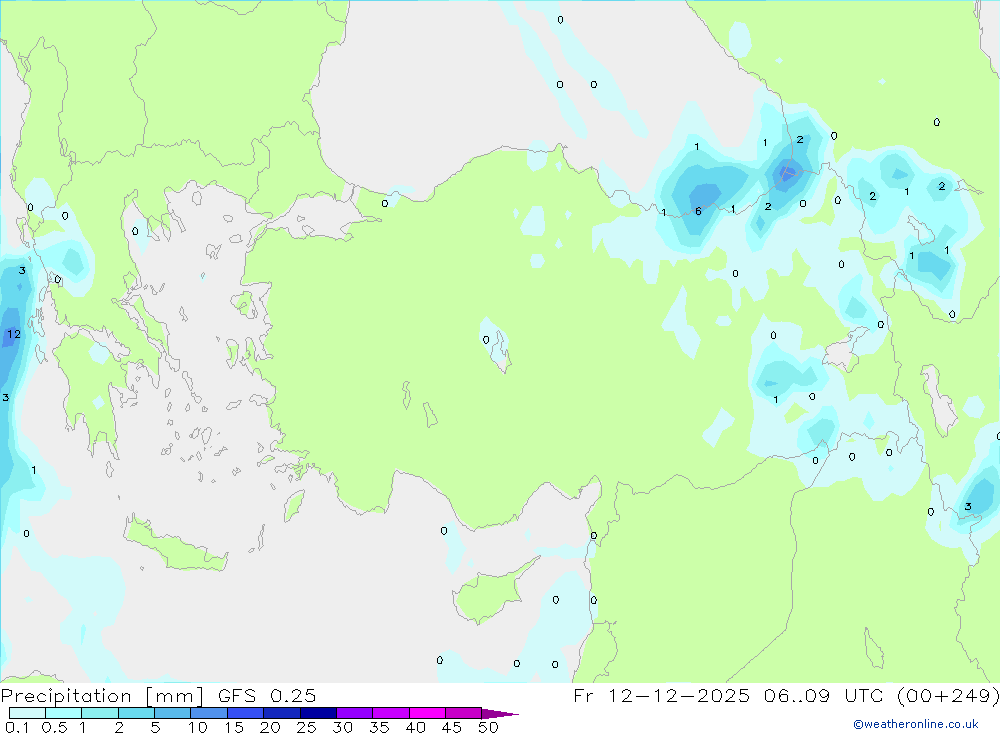
Task: Pick the 2–5 mm legend color swatch
Action: (136, 713)
